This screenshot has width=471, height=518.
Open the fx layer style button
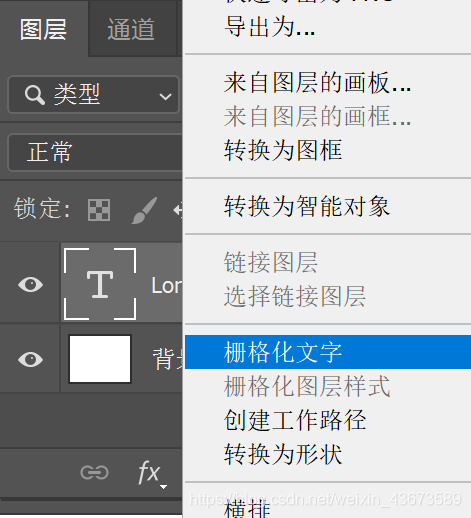pos(149,472)
